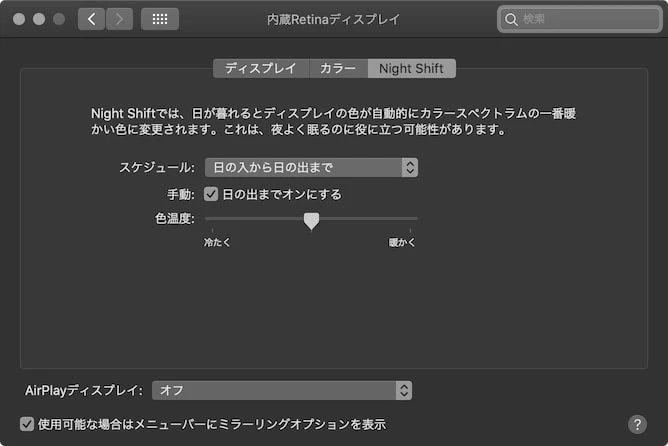Click the minimize window button

[39, 19]
